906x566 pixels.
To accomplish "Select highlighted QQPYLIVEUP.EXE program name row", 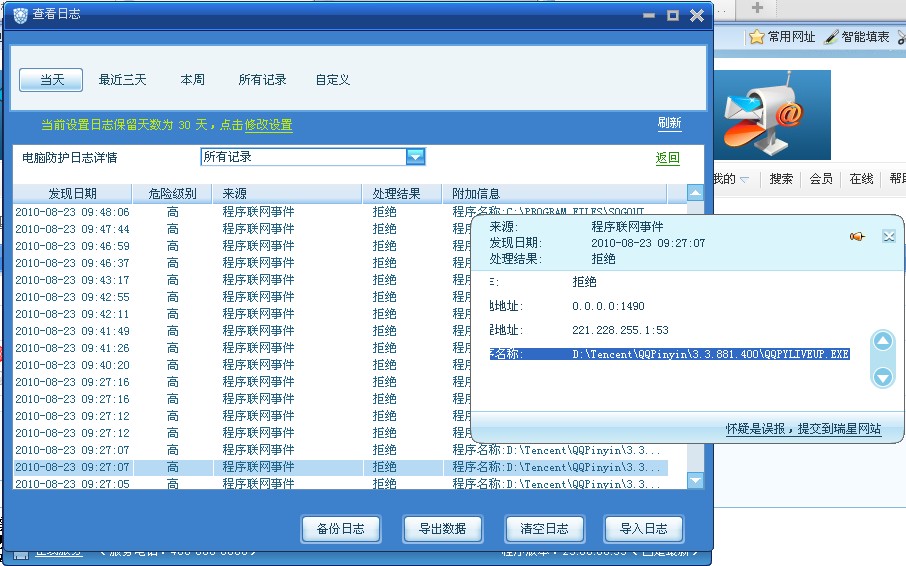I will (x=669, y=354).
